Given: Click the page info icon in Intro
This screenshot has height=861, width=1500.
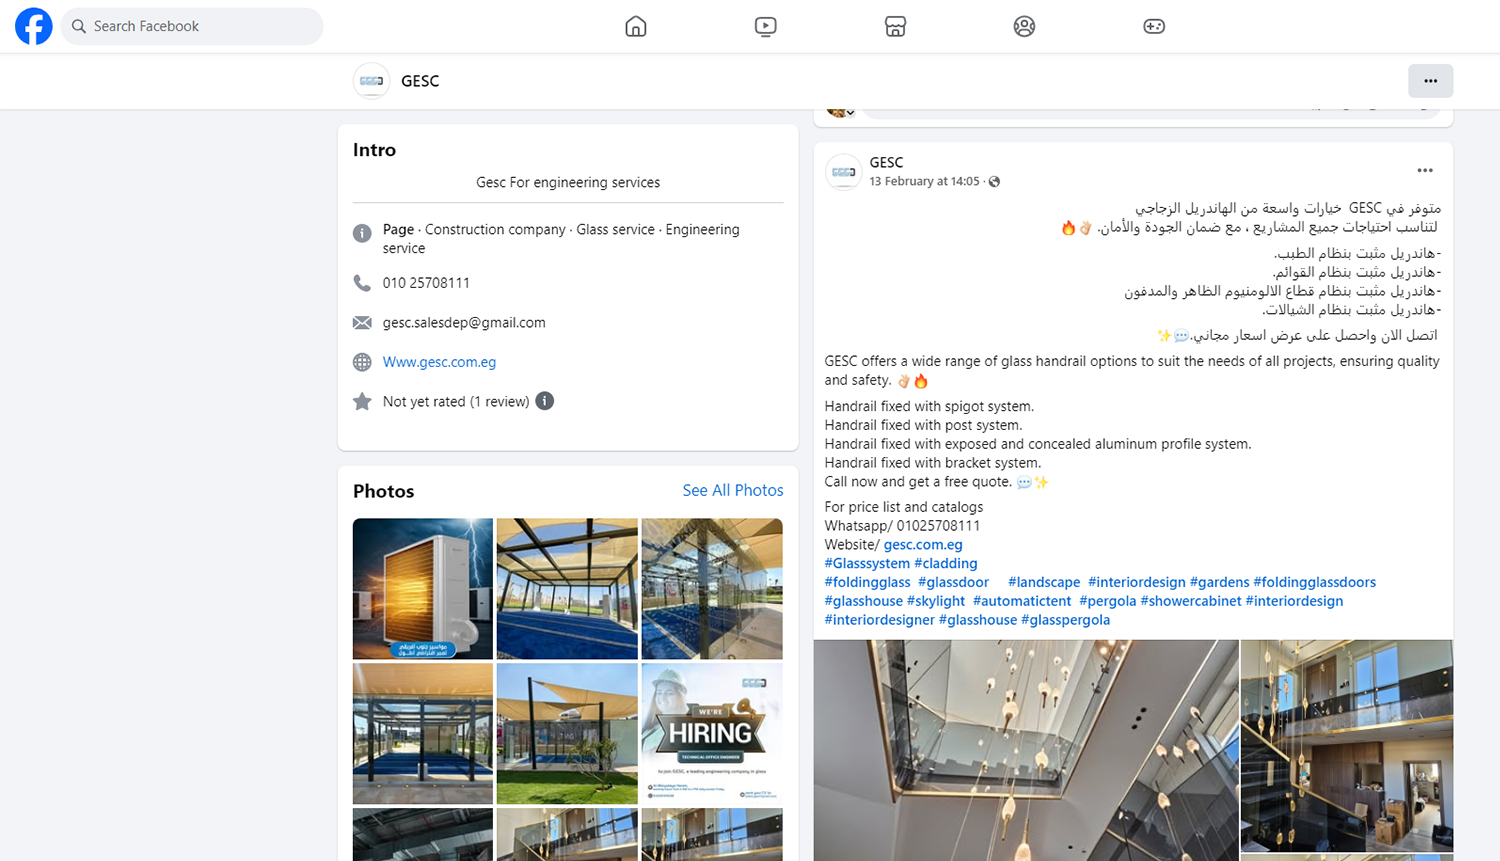Looking at the screenshot, I should pyautogui.click(x=362, y=233).
